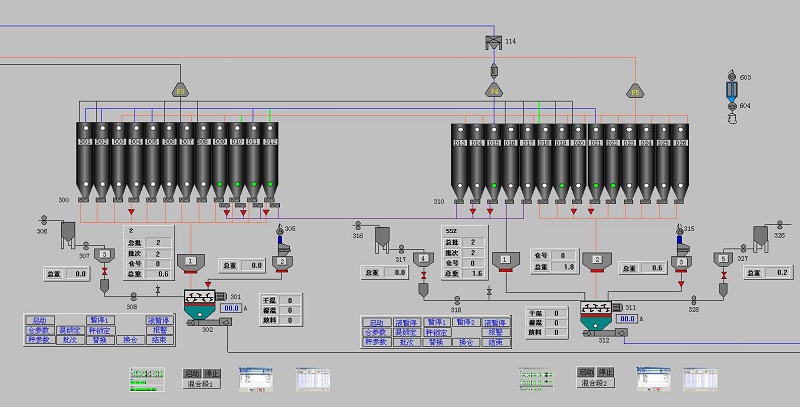The height and width of the screenshot is (407, 800).
Task: Click screw conveyor 302 beneath the mixer
Action: pyautogui.click(x=206, y=323)
